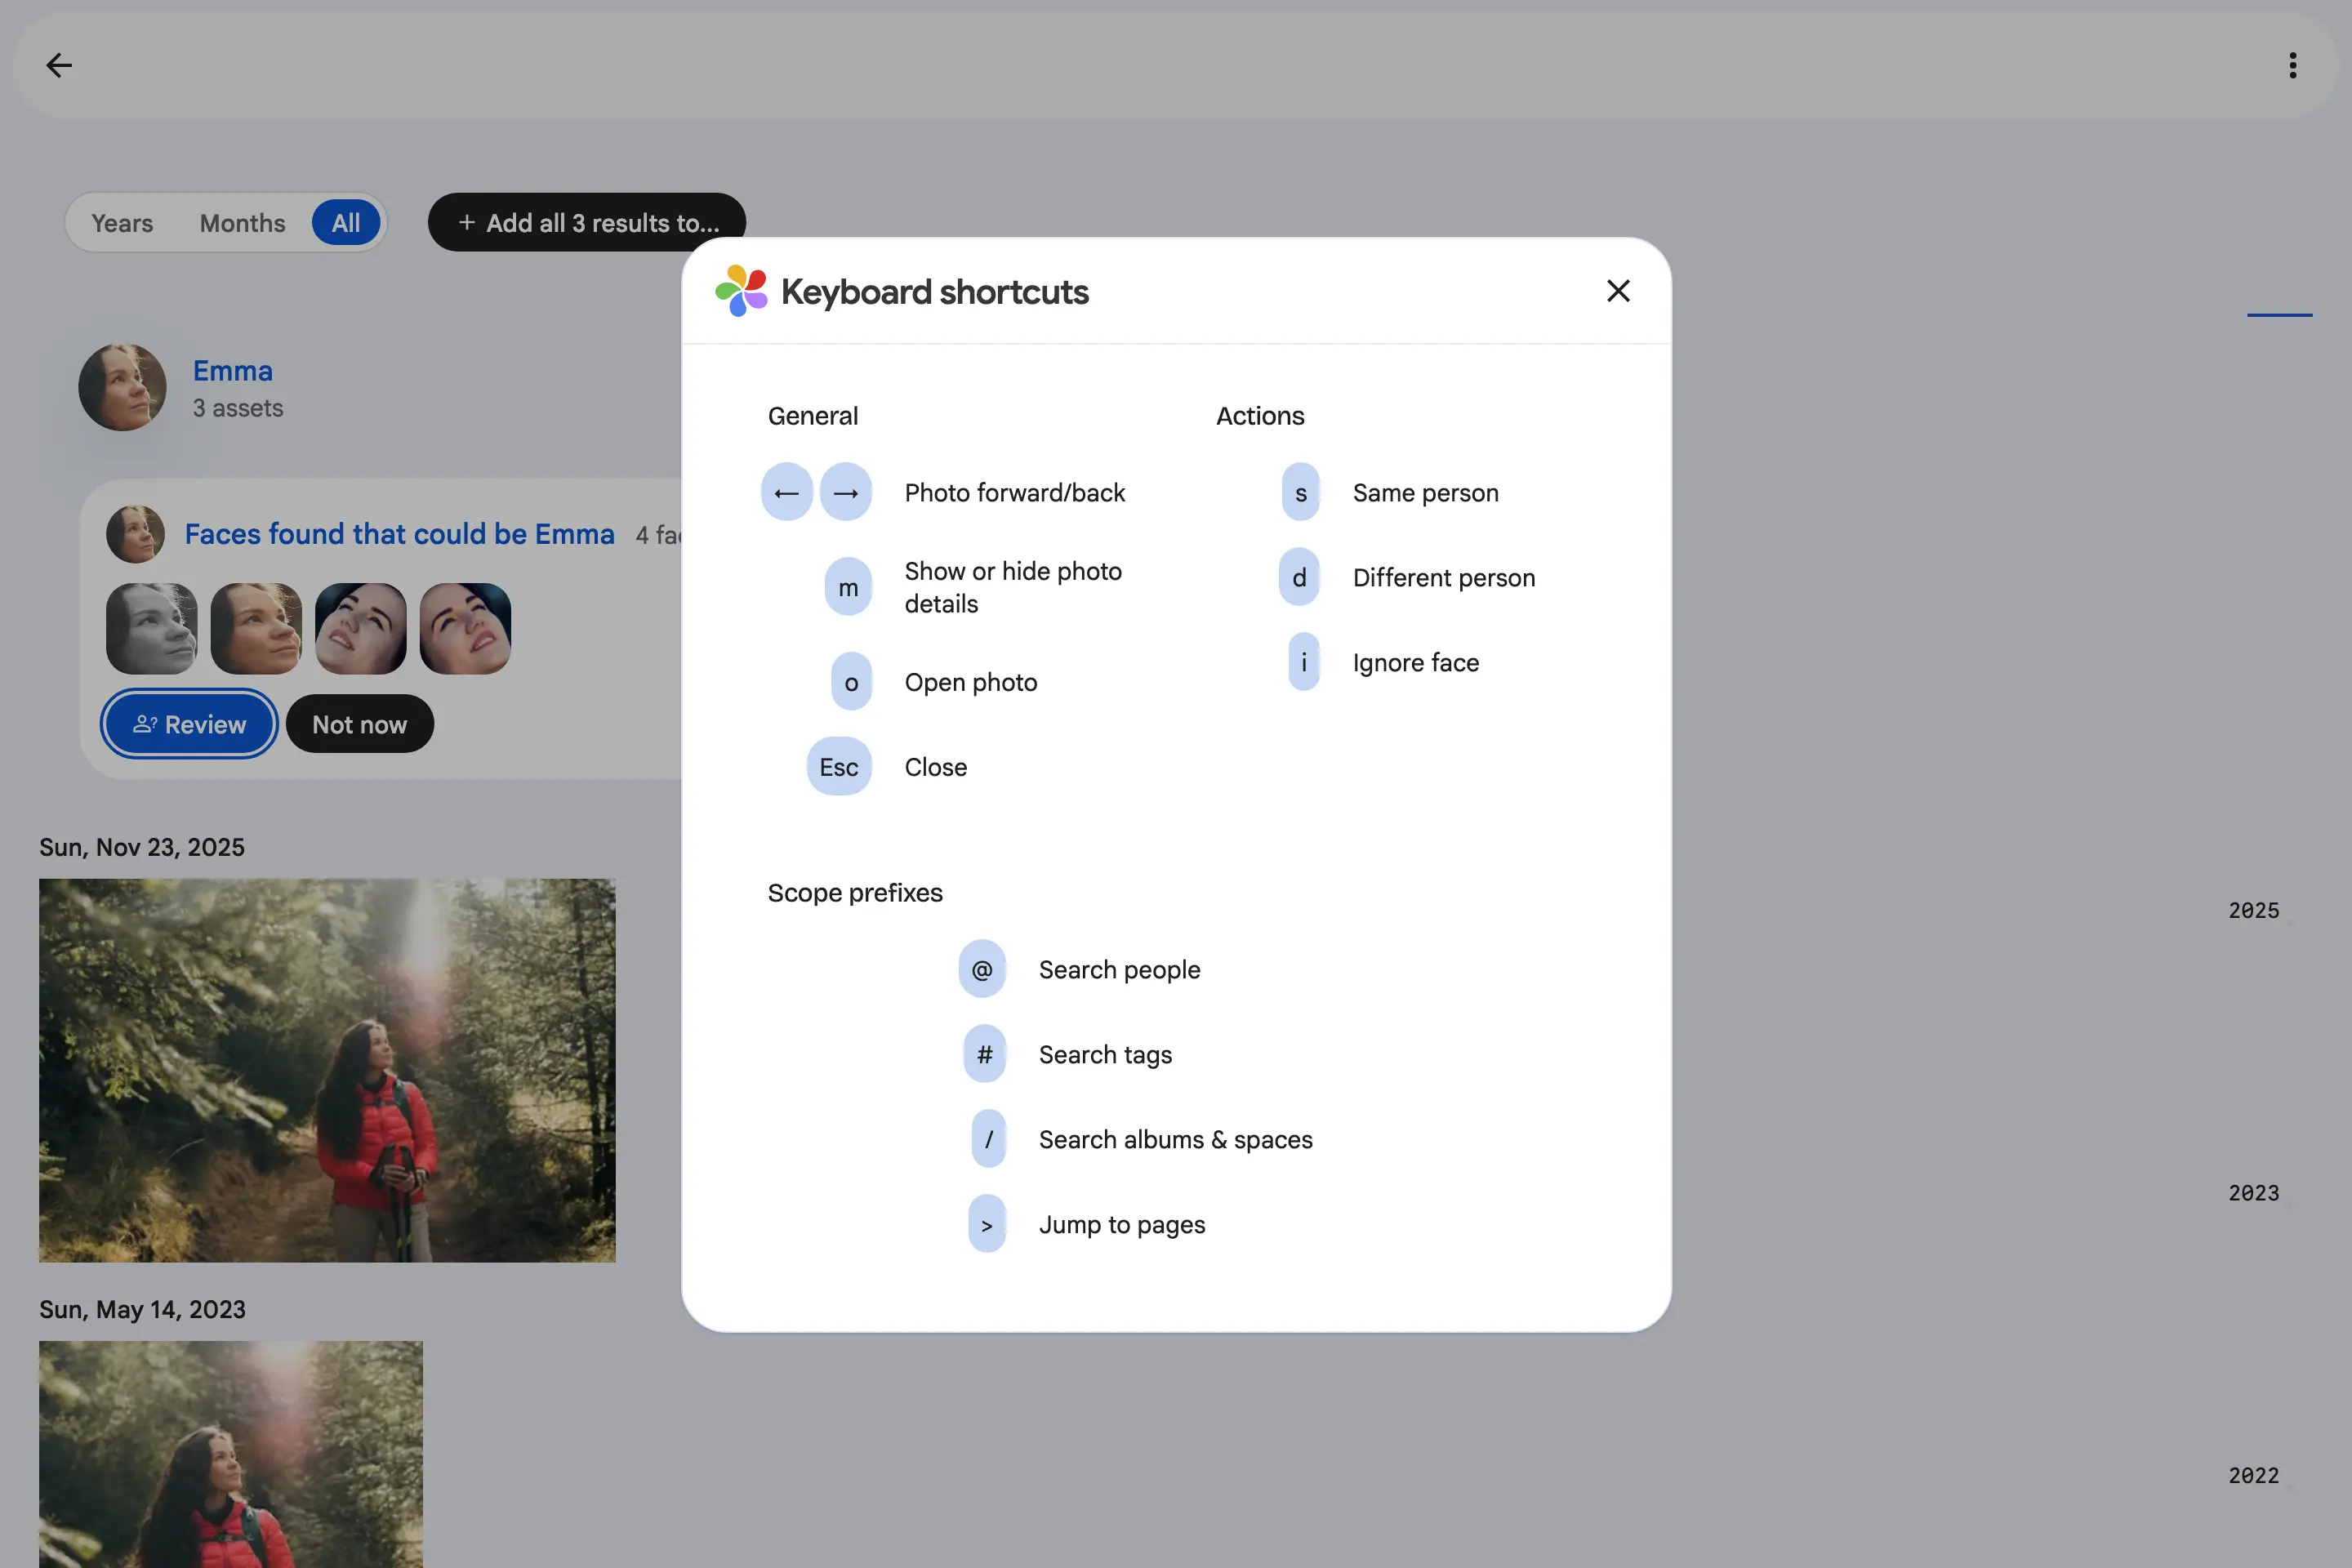Close the Keyboard shortcuts dialog
The height and width of the screenshot is (1568, 2352).
pyautogui.click(x=1618, y=291)
